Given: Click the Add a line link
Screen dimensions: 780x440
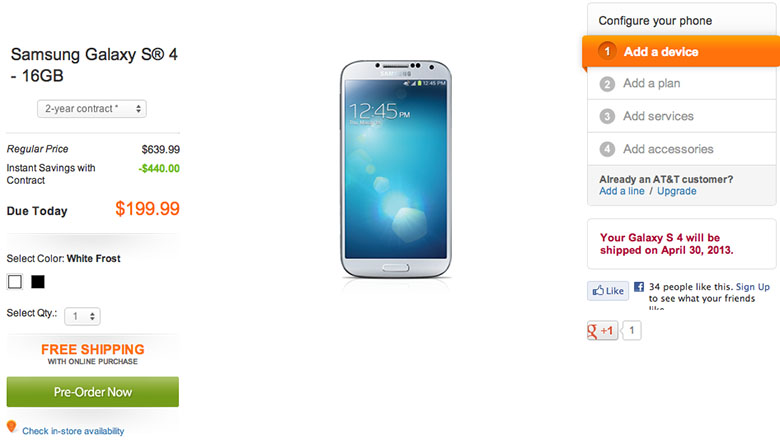Looking at the screenshot, I should (x=622, y=191).
